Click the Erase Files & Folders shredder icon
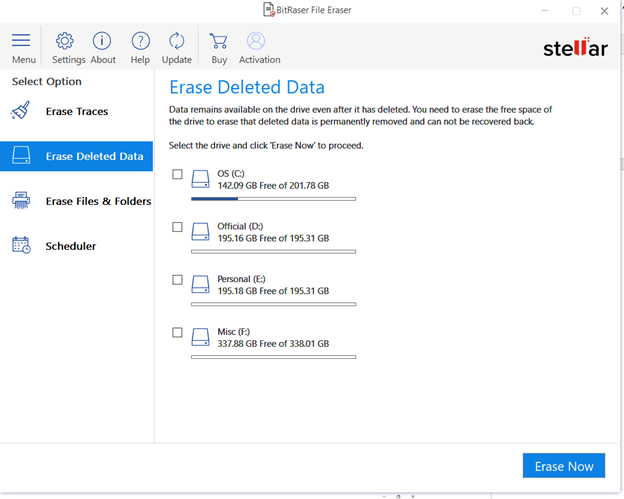The width and height of the screenshot is (624, 499). click(21, 200)
